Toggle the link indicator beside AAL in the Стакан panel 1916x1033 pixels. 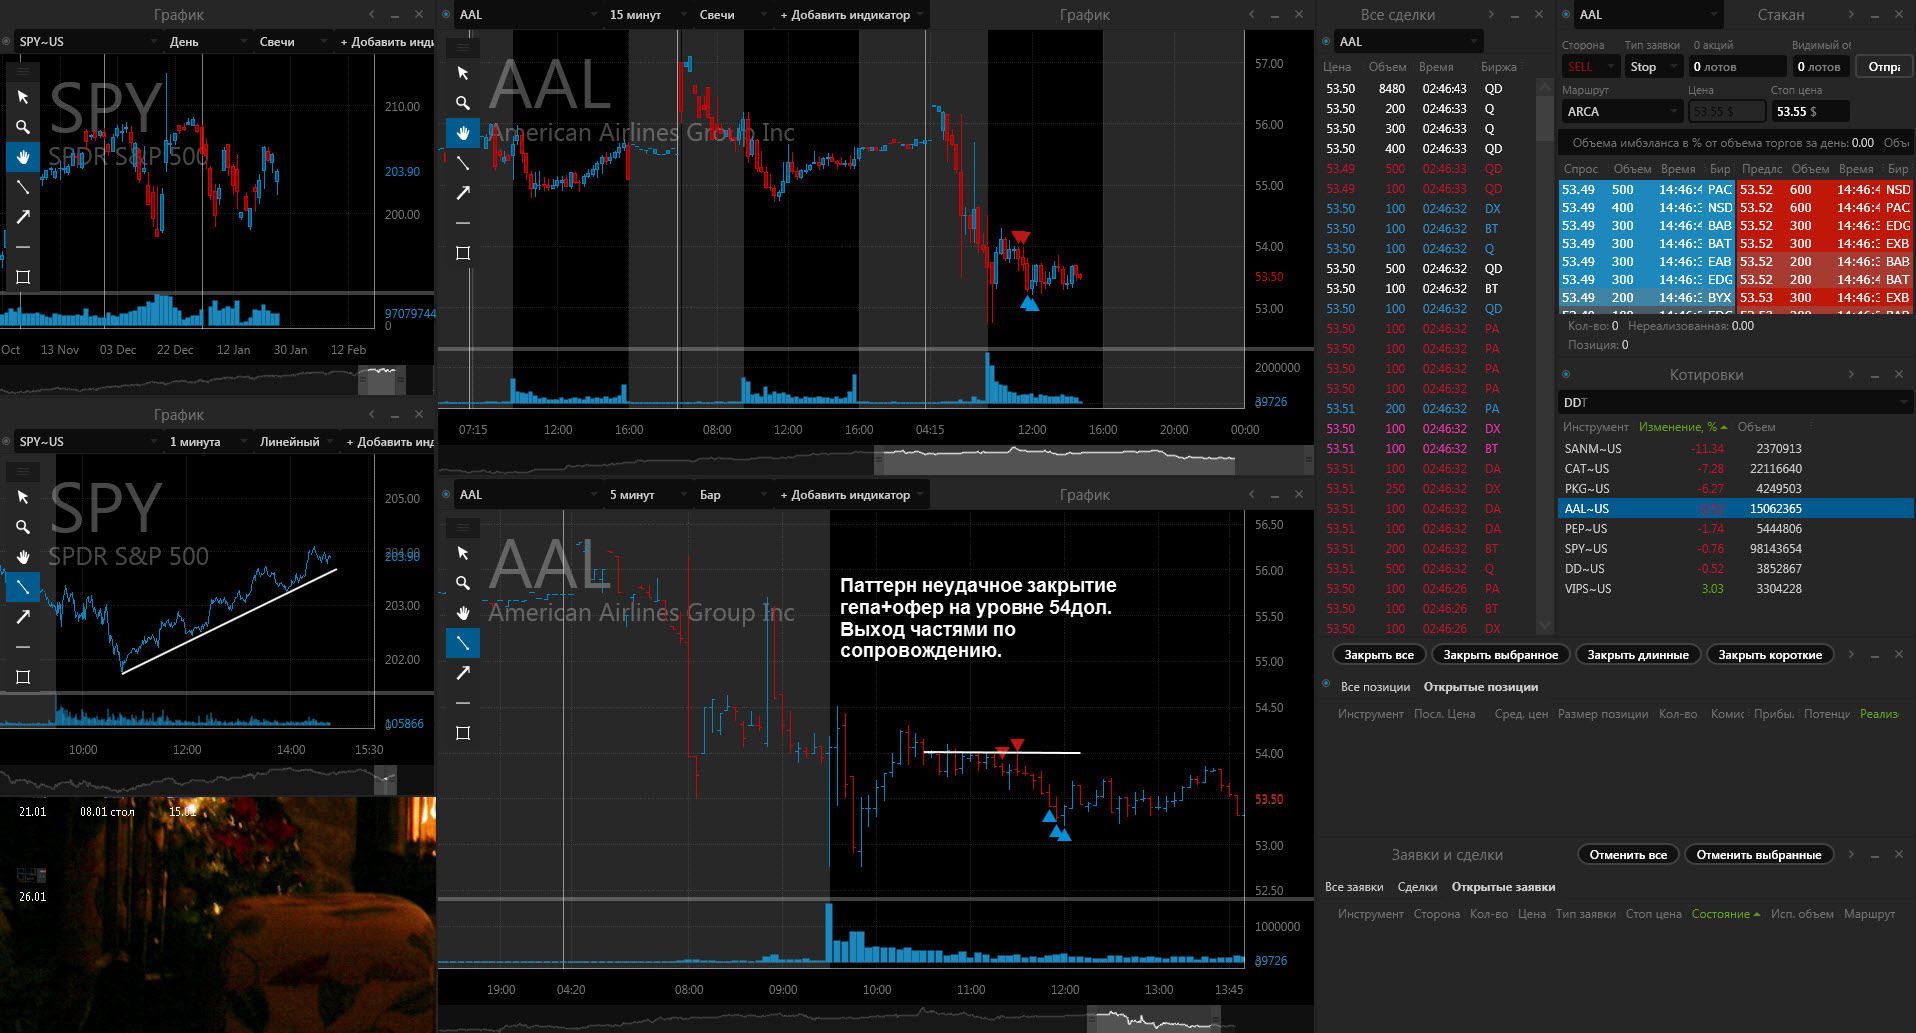1566,15
